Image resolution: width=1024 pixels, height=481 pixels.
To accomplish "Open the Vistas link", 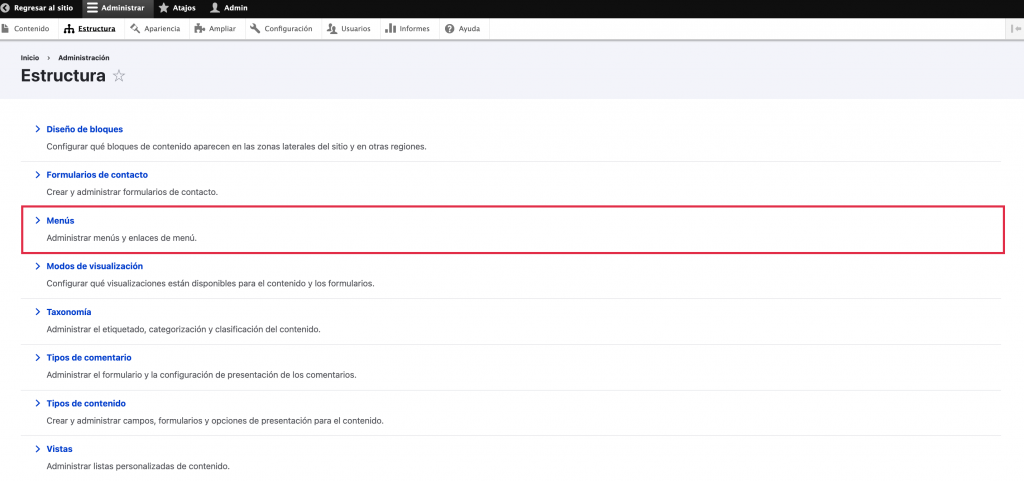I will (59, 449).
